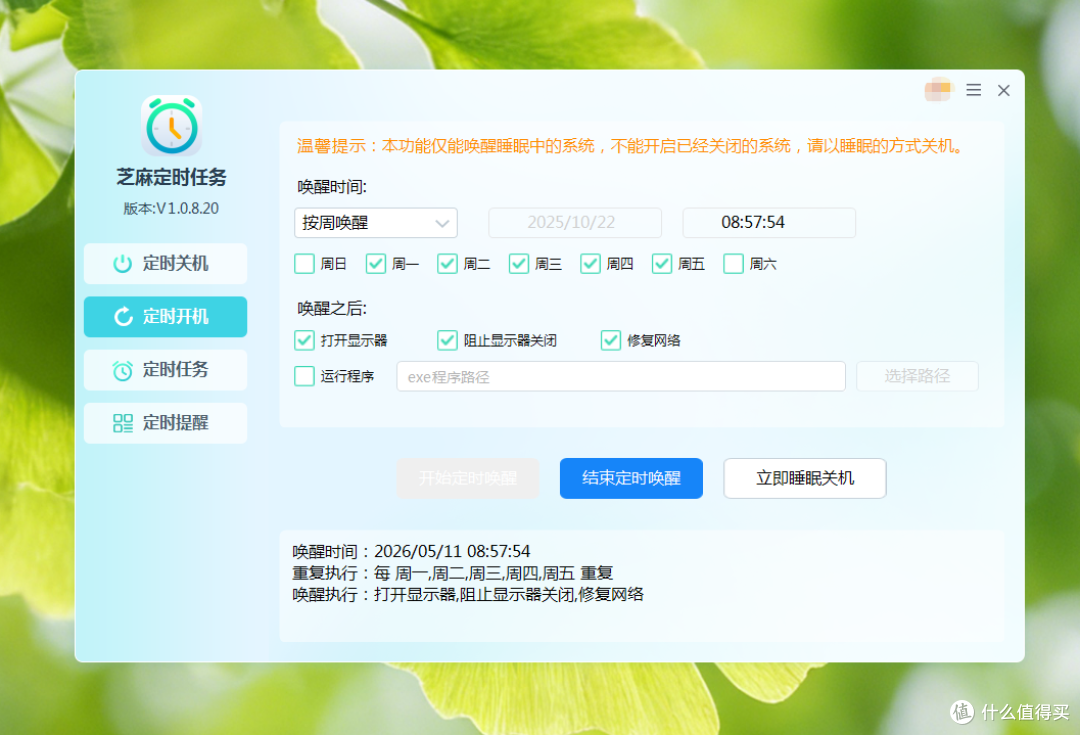Click the 重复执行 status line
The width and height of the screenshot is (1080, 735).
453,573
